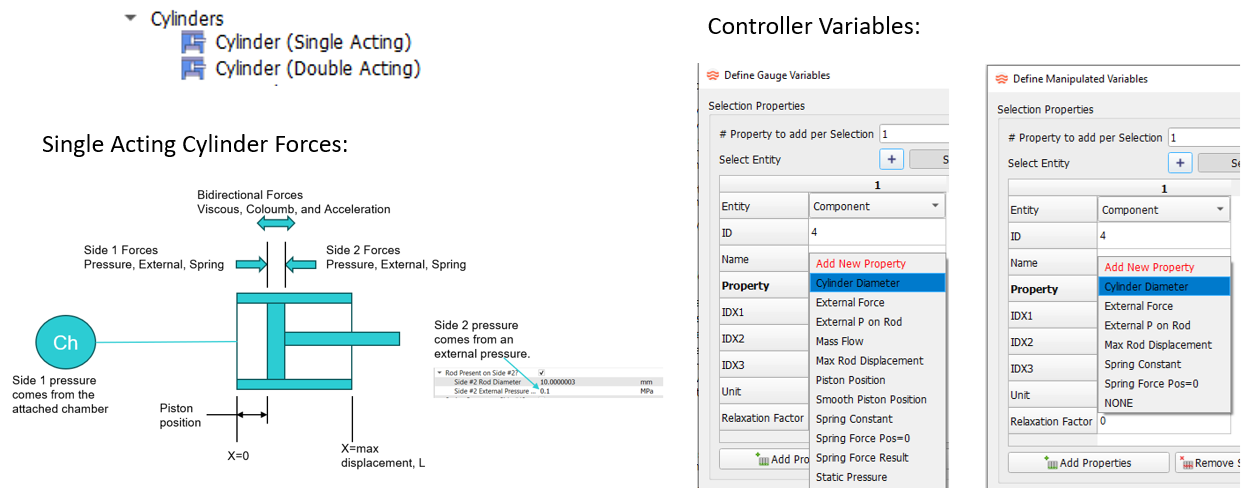Click the plus button in Manipulated Variables
1249x496 pixels.
(x=1181, y=163)
